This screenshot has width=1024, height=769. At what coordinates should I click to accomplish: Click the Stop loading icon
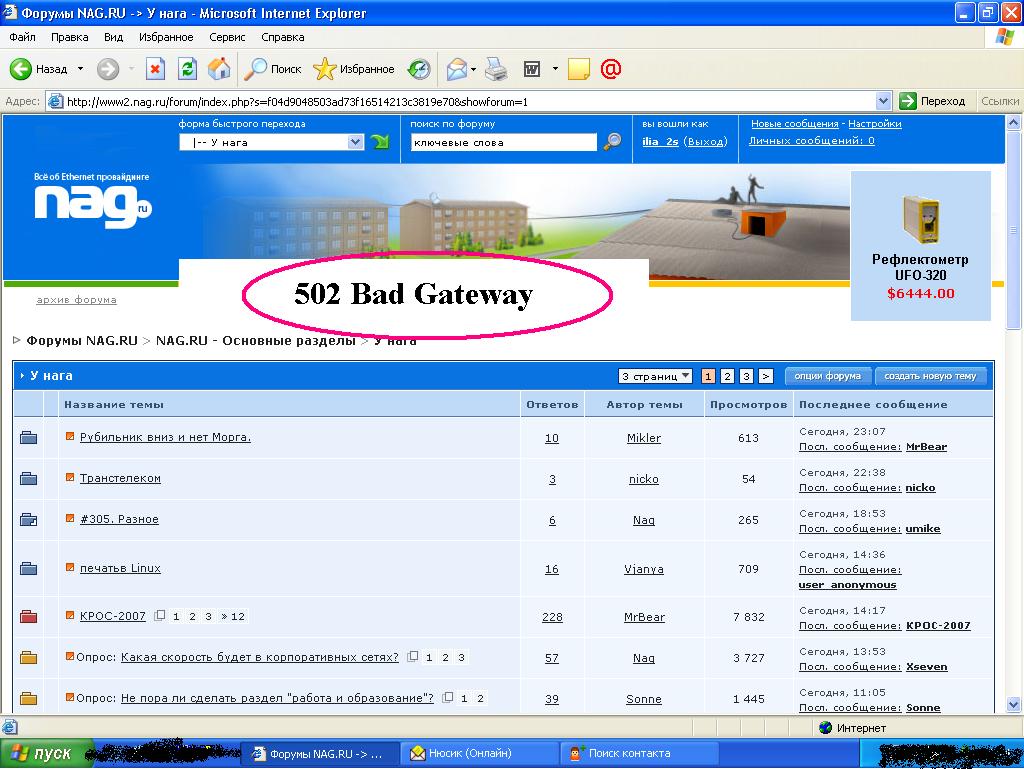pos(155,69)
